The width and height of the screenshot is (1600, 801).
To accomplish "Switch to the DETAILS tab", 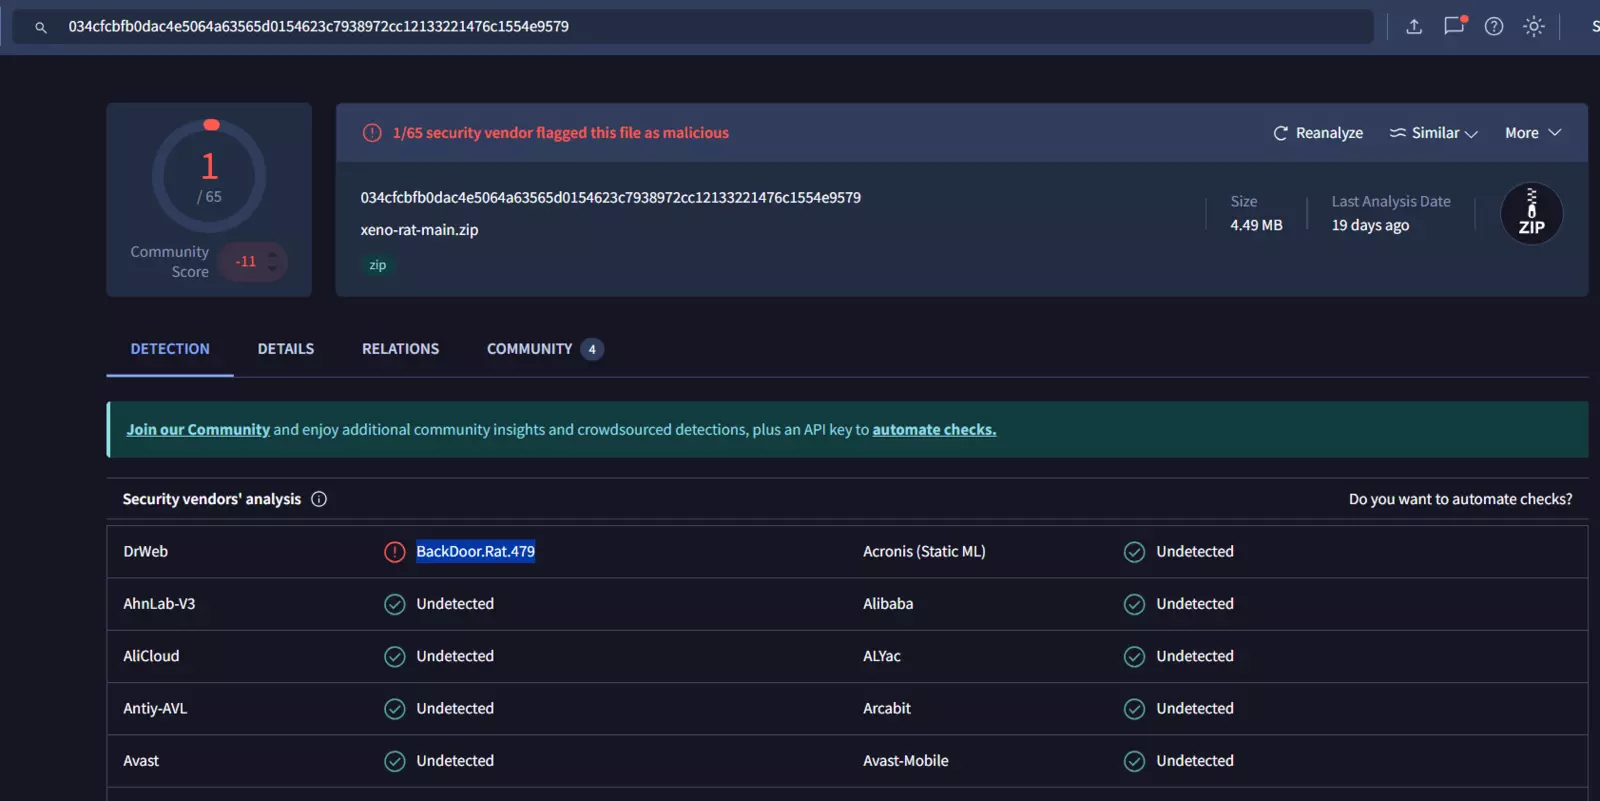I will click(286, 349).
